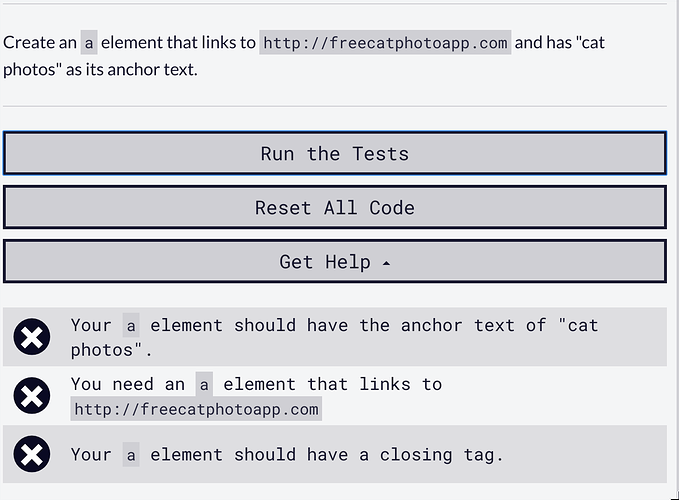Click the divider line above Run the Tests
Image resolution: width=679 pixels, height=500 pixels.
pyautogui.click(x=334, y=106)
